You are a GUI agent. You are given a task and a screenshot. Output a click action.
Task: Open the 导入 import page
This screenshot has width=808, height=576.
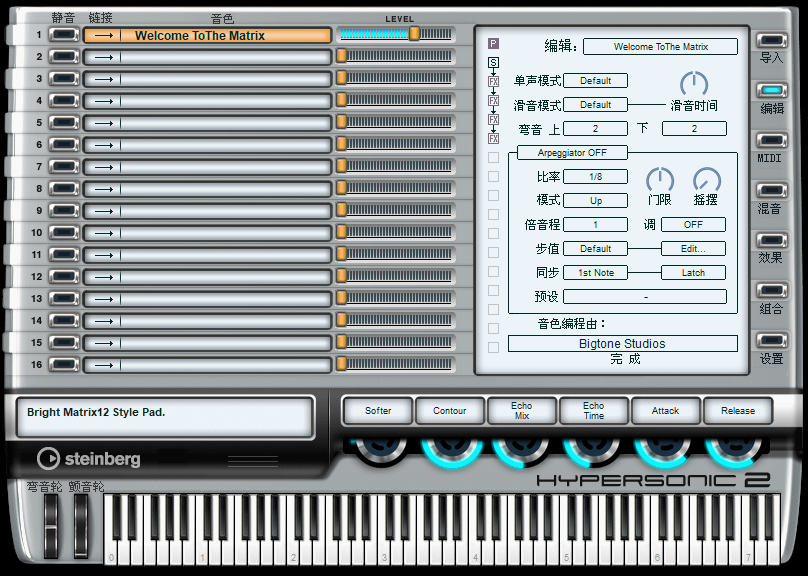[x=771, y=41]
